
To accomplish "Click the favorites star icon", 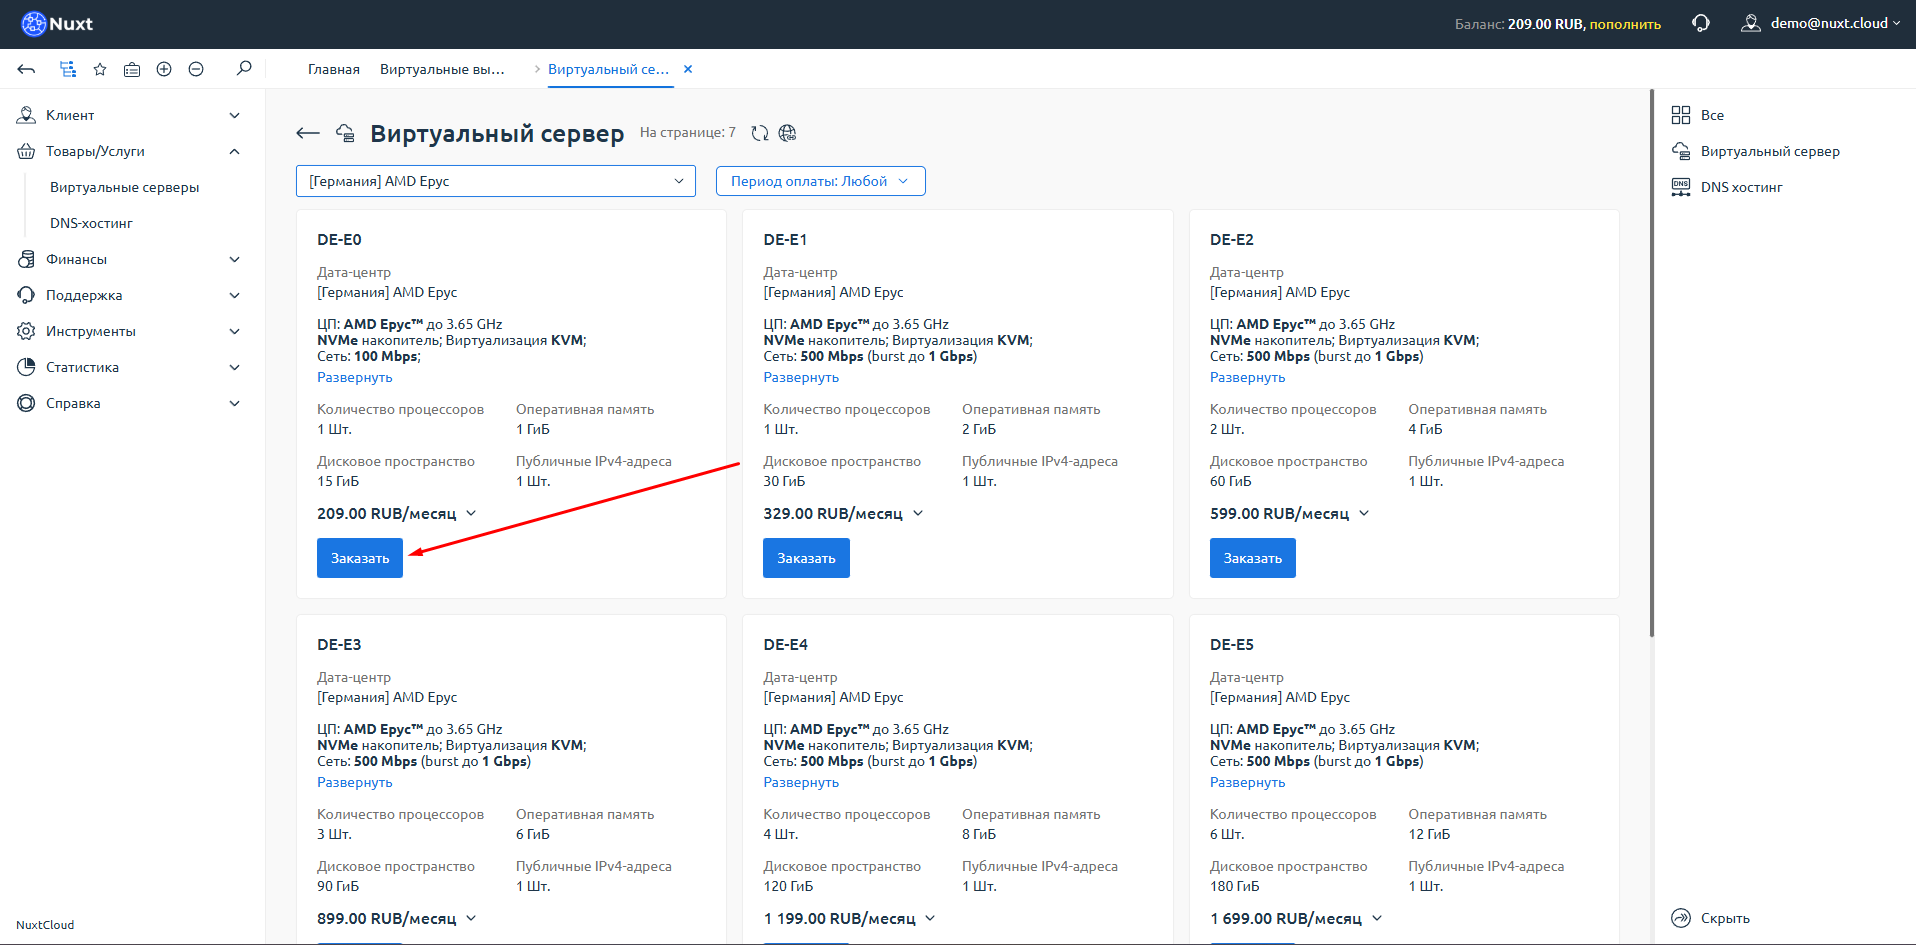I will tap(100, 69).
